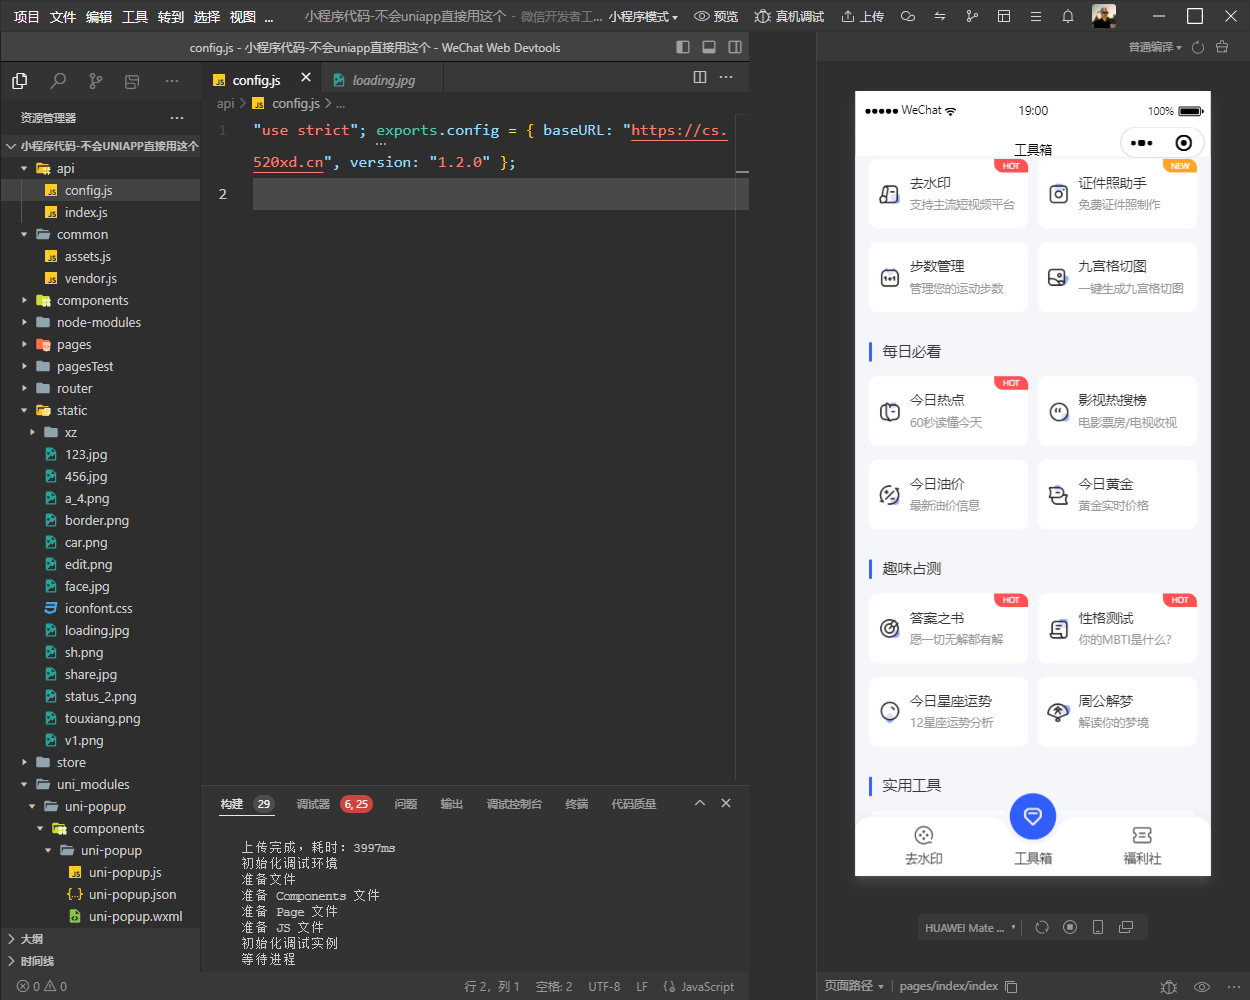The width and height of the screenshot is (1250, 1000).
Task: Open iconfont.css file in tree
Action: tap(100, 608)
